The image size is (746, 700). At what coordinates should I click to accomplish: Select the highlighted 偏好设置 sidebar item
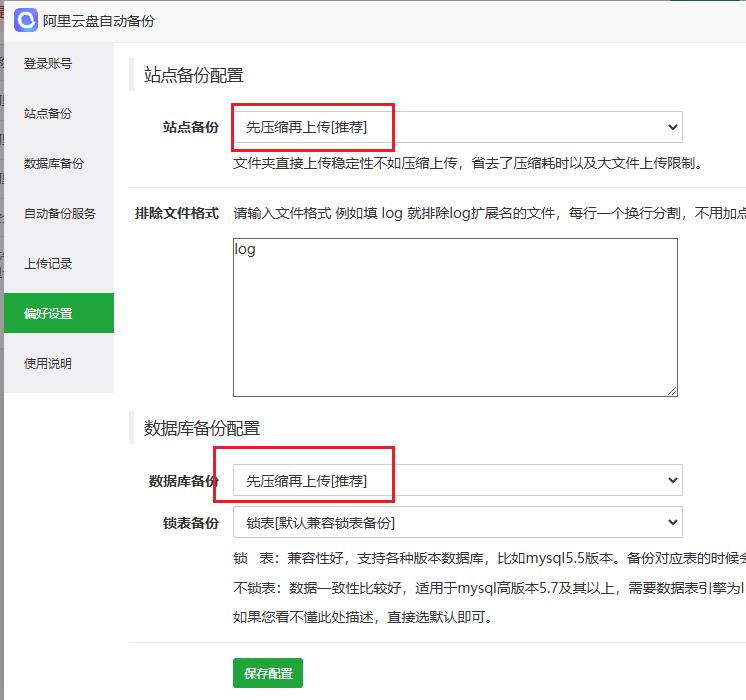point(48,314)
